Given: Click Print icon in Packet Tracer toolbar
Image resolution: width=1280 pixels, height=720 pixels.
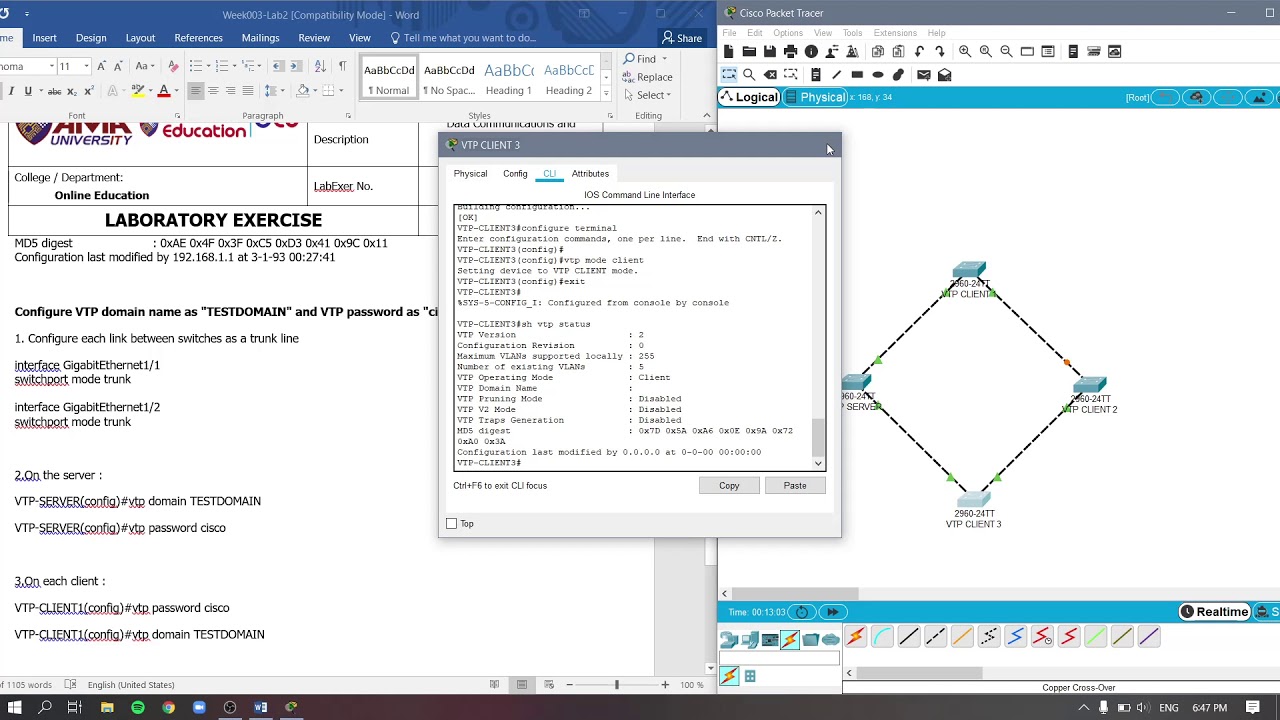Looking at the screenshot, I should (x=790, y=51).
